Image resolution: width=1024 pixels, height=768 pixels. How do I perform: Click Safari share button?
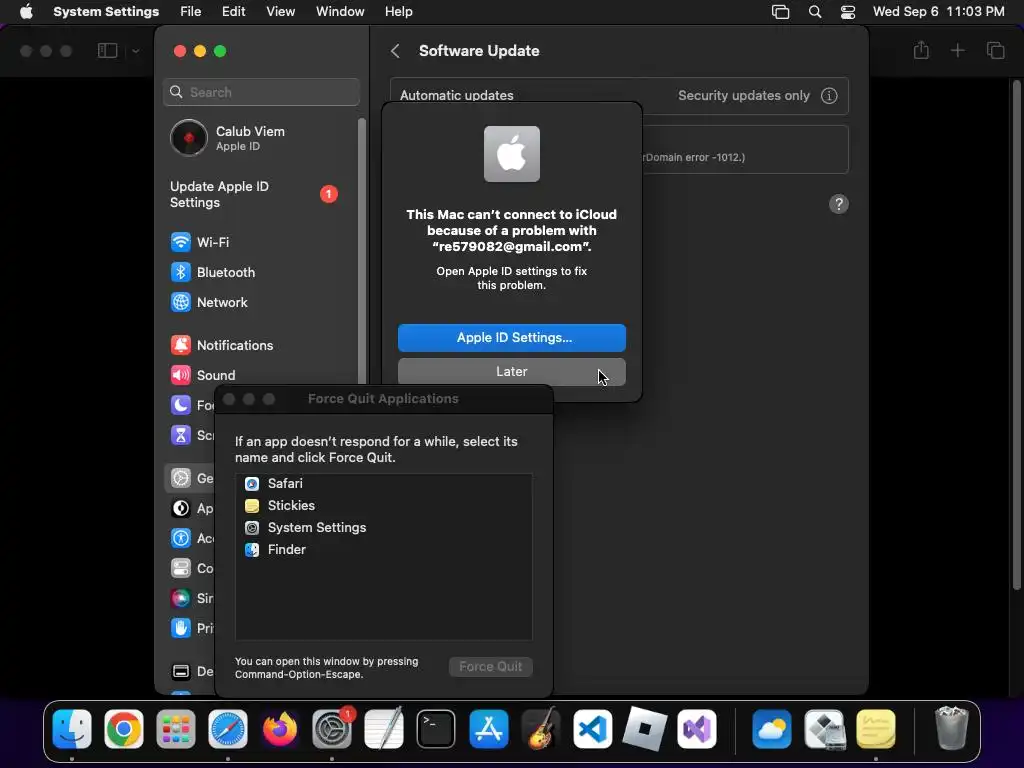tap(921, 50)
